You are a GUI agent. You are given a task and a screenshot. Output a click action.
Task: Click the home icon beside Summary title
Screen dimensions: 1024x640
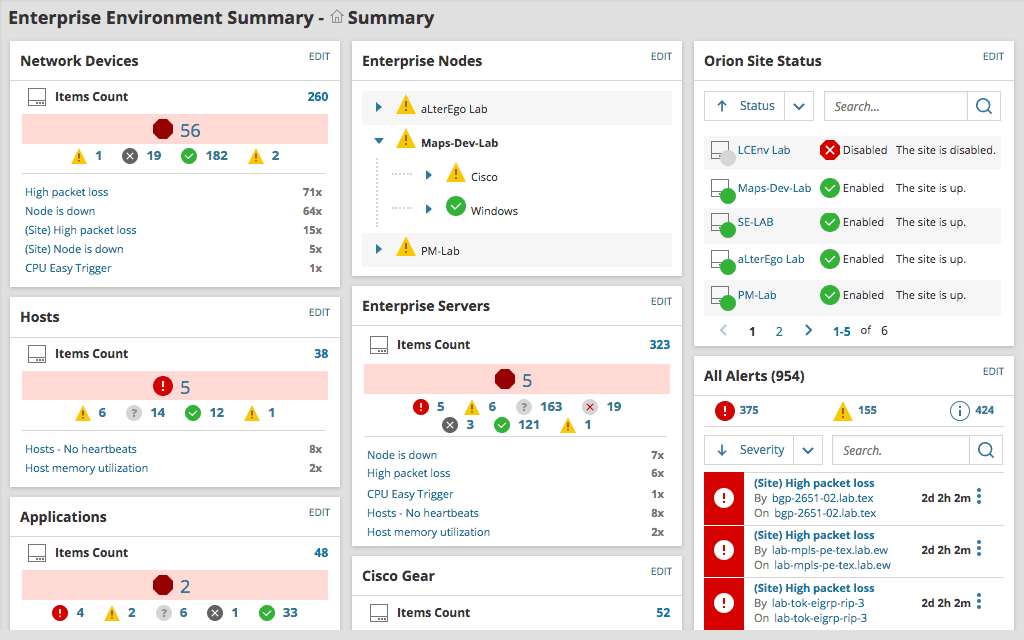tap(337, 18)
